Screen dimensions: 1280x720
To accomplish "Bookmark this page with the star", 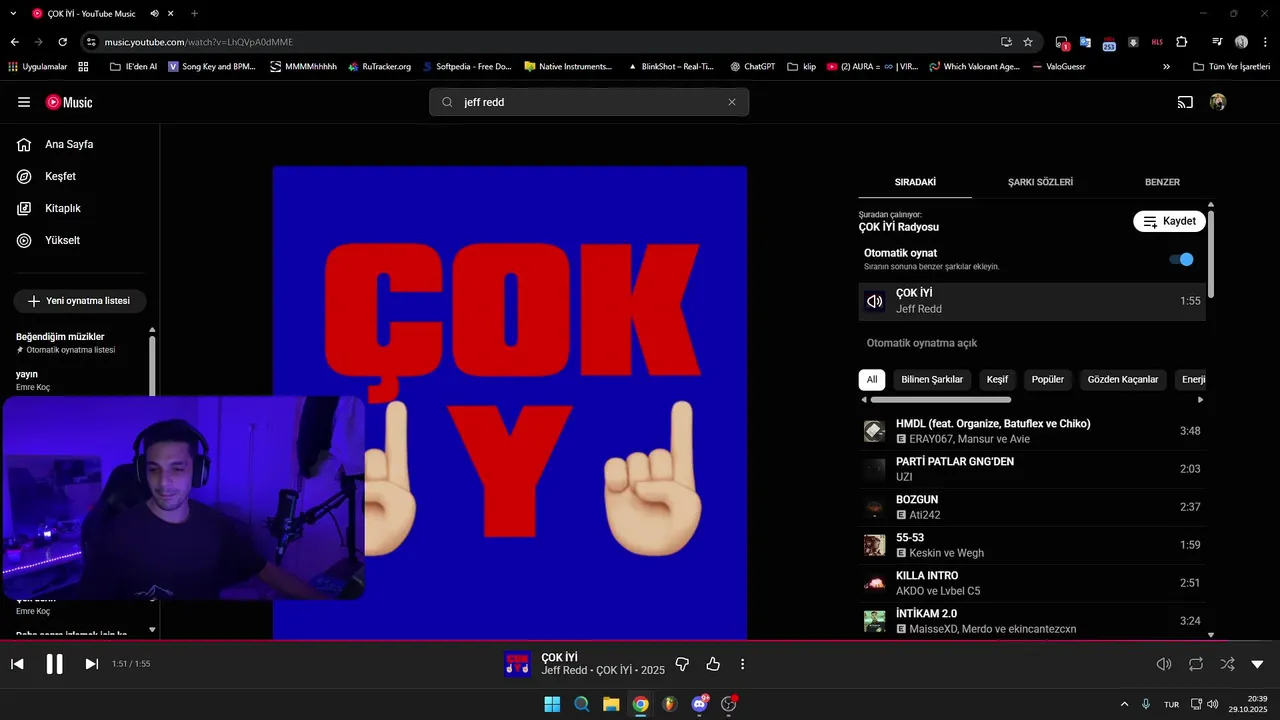I will point(1028,42).
